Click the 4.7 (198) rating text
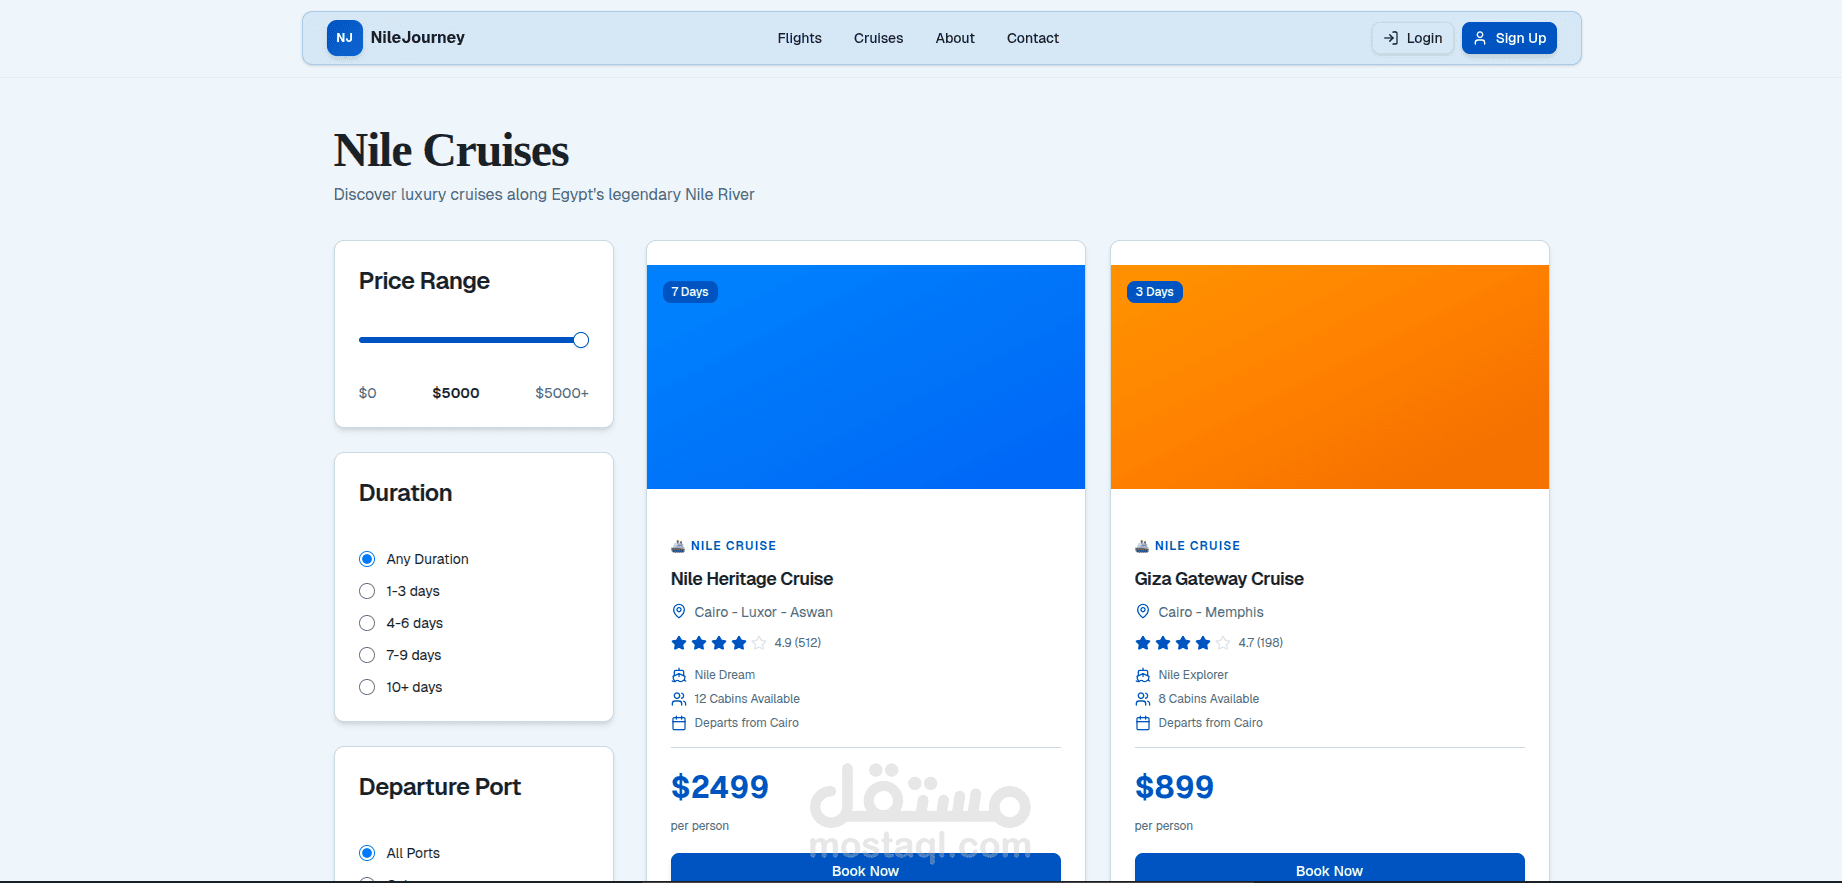This screenshot has width=1842, height=883. [1261, 643]
